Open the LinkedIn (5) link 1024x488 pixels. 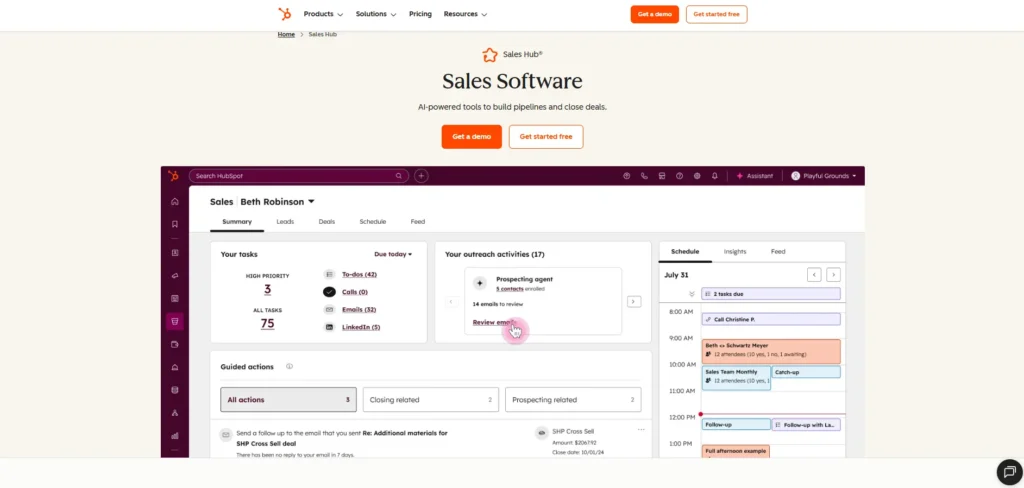[361, 327]
